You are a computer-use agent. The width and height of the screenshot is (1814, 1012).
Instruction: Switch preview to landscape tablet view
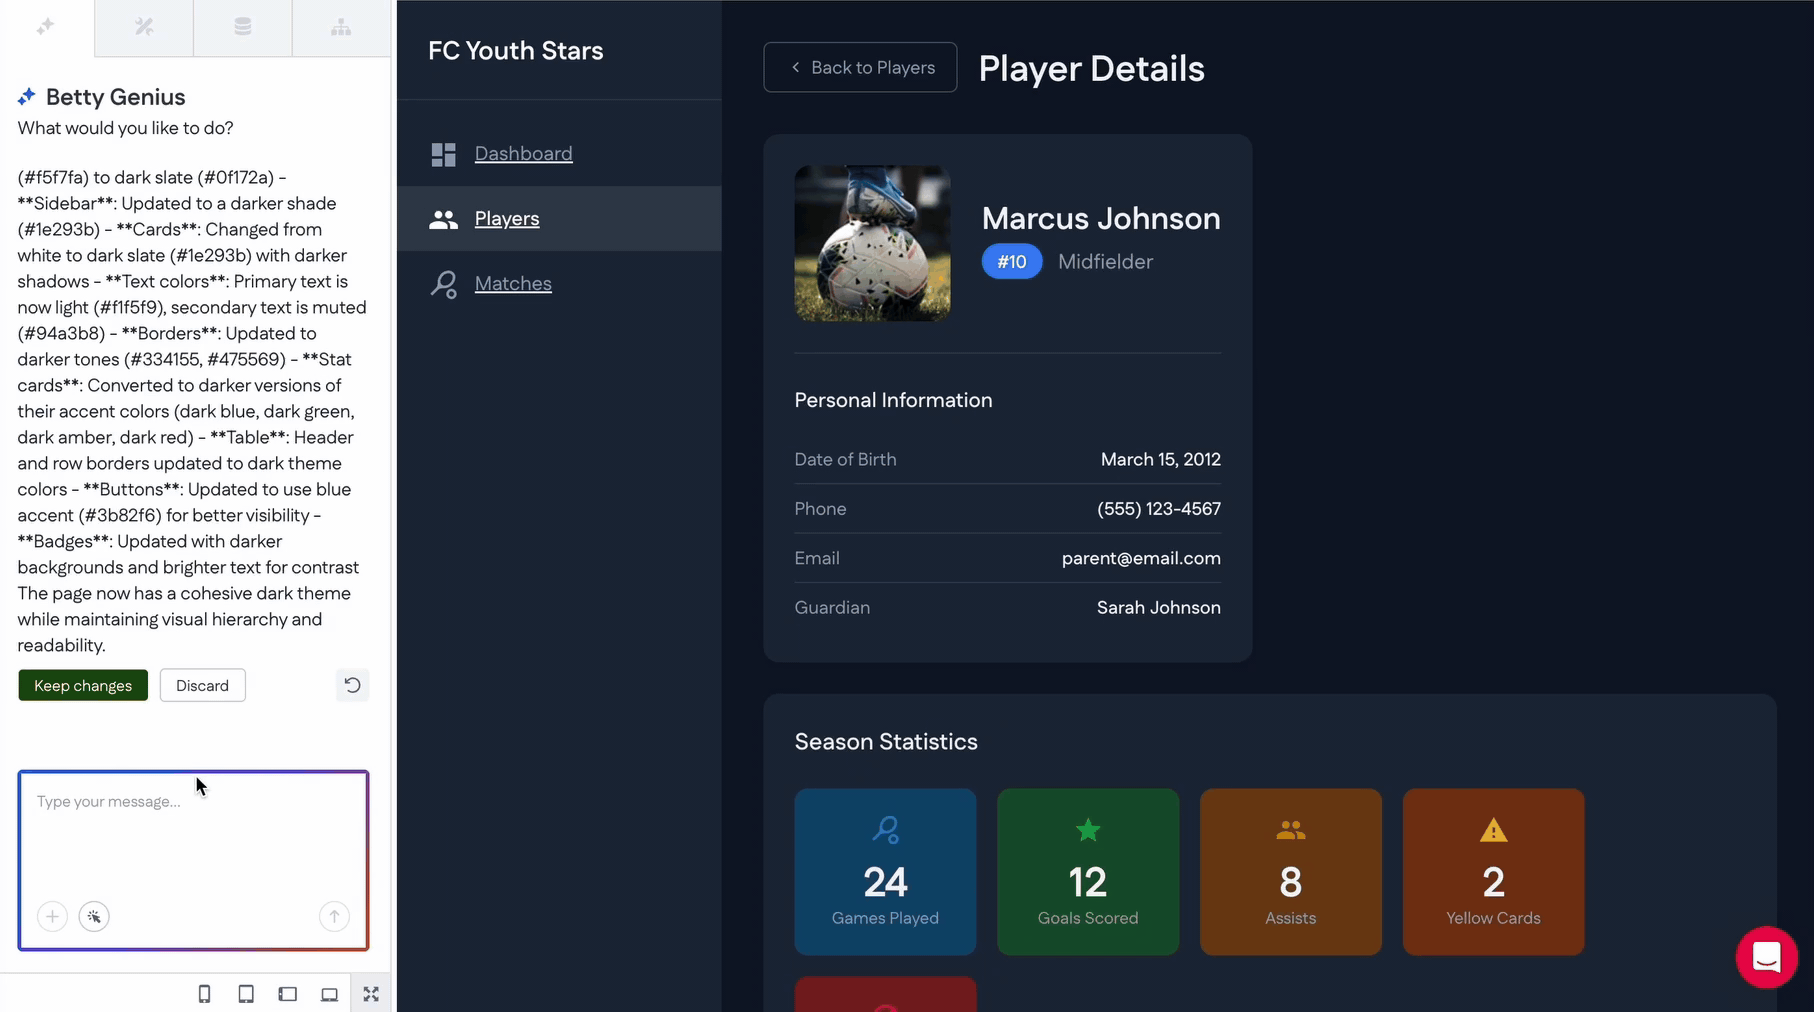click(x=288, y=994)
